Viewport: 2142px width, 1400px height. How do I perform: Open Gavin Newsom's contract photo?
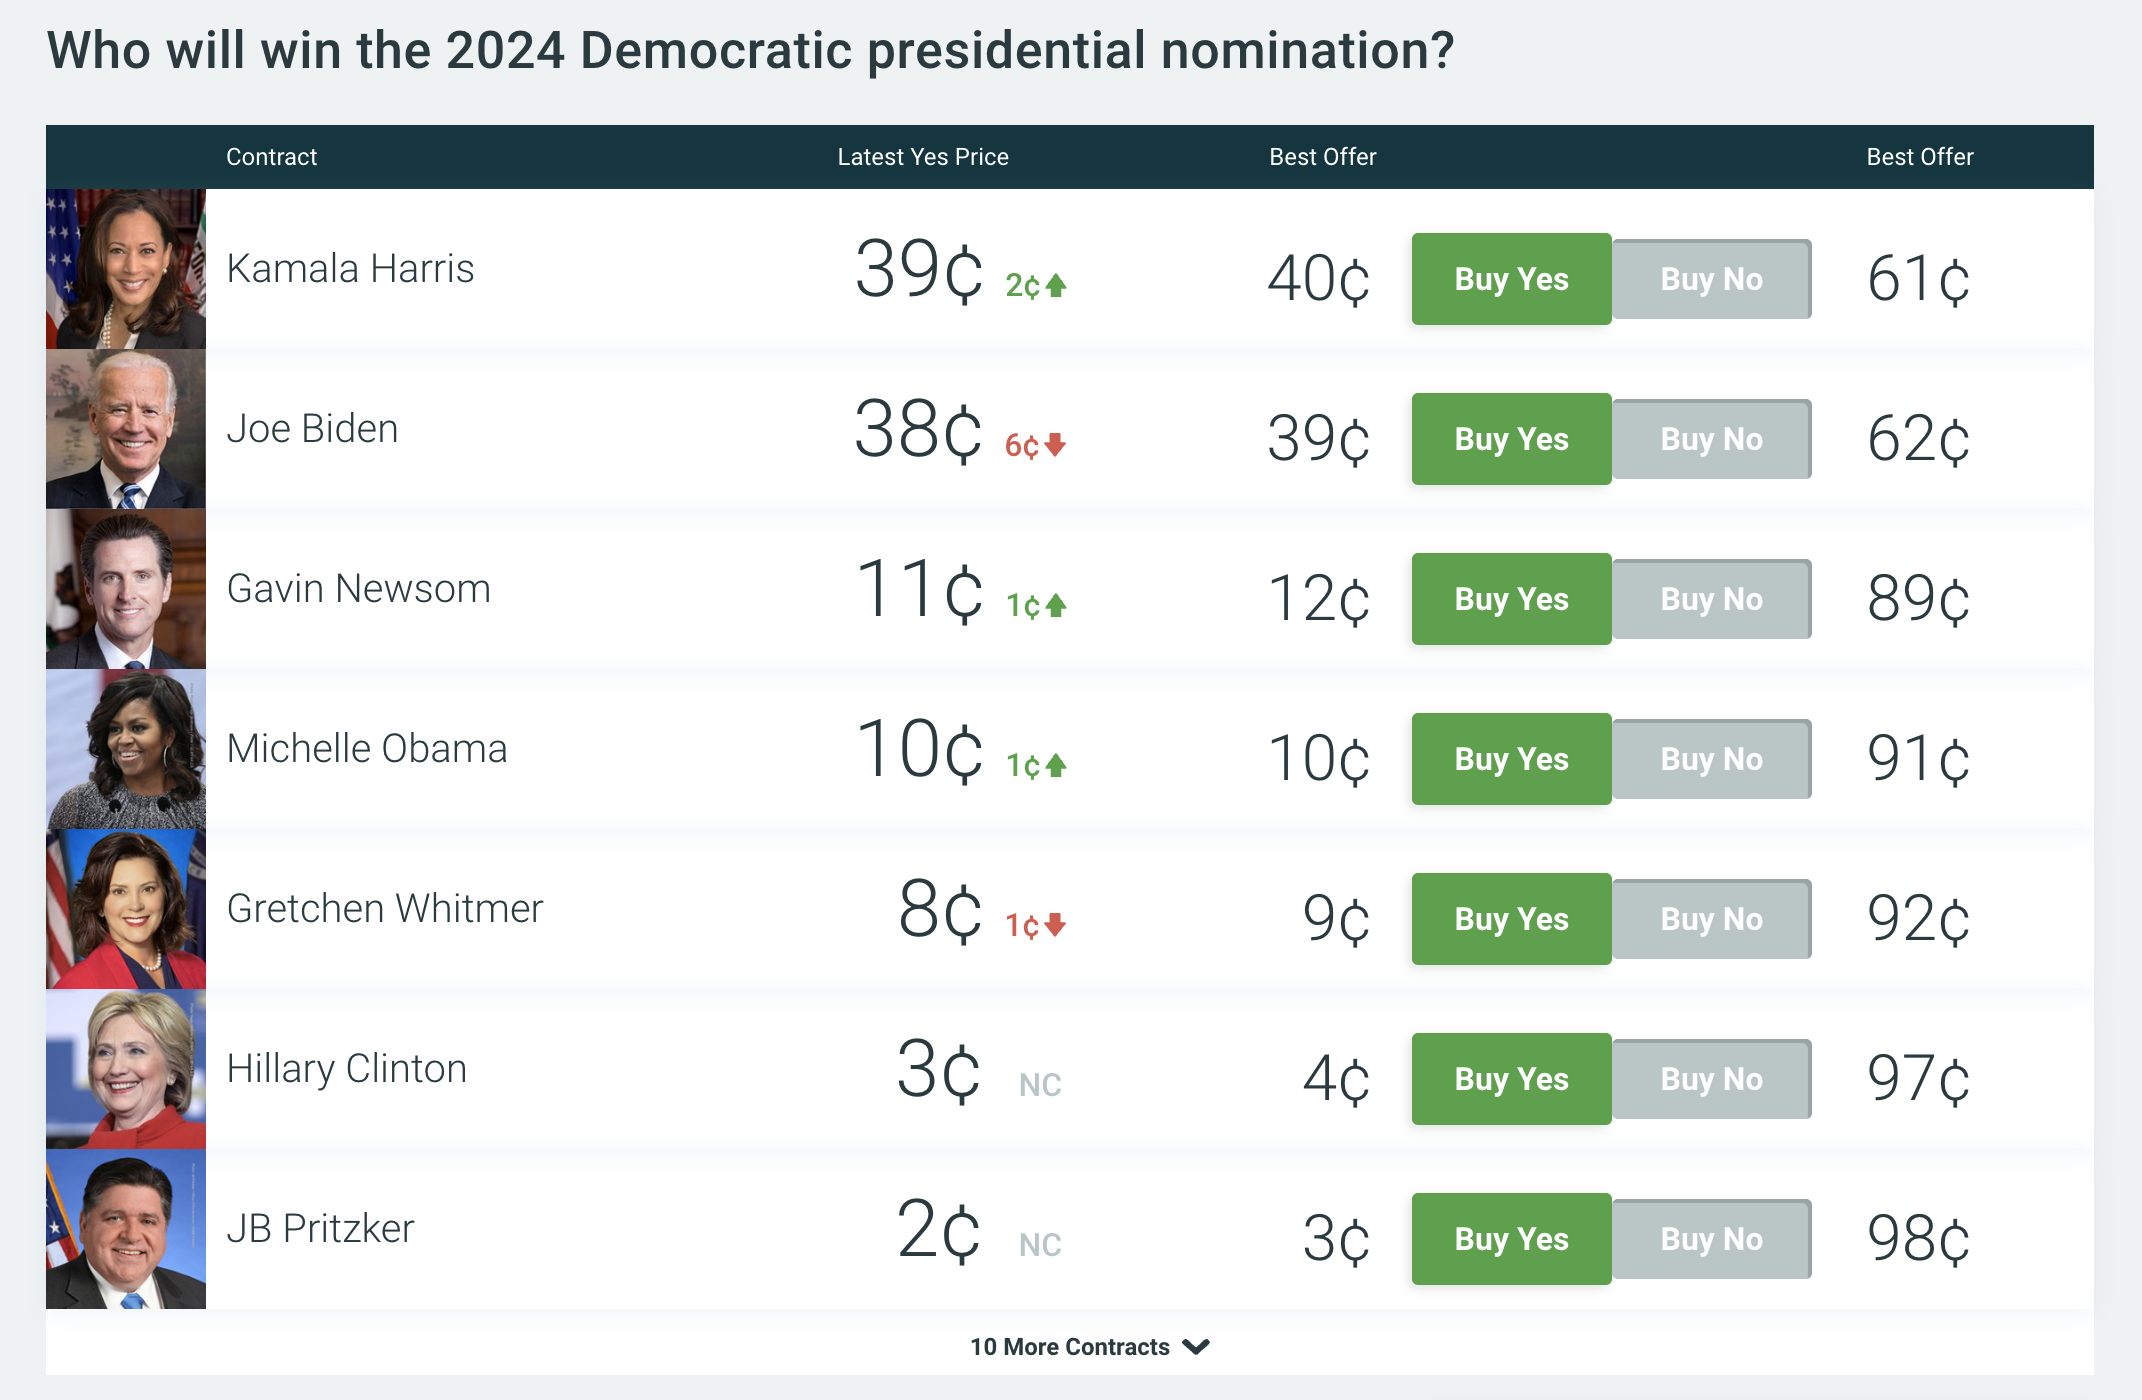pyautogui.click(x=126, y=589)
